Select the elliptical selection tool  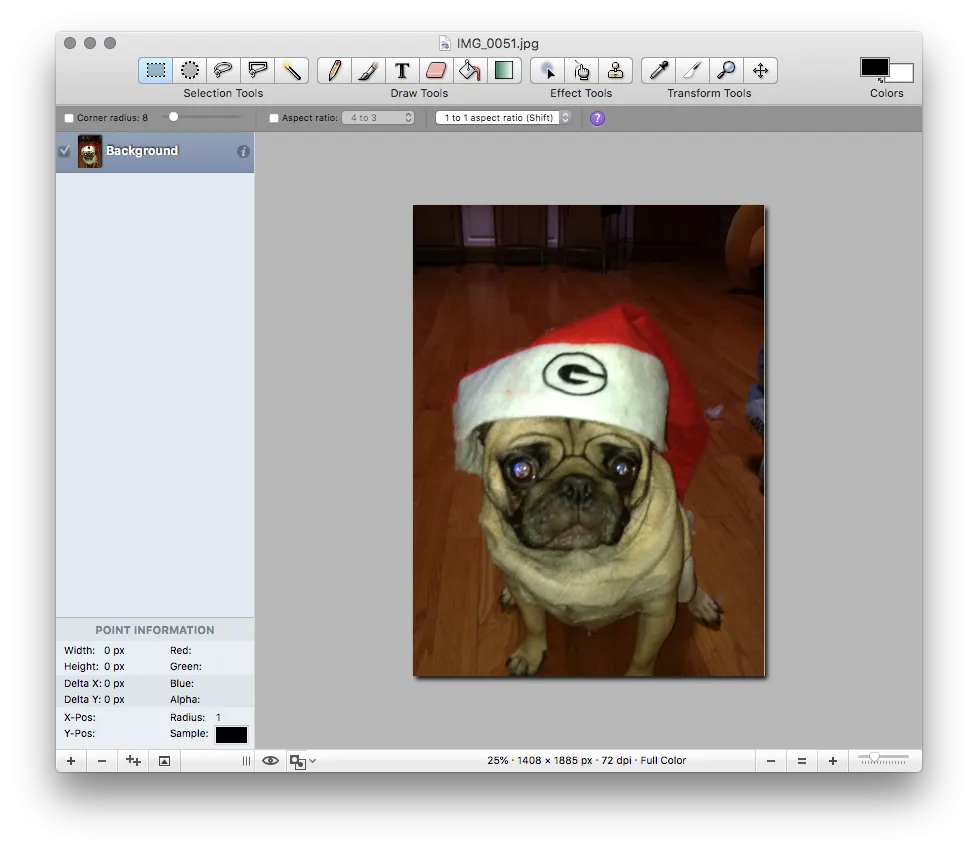[190, 70]
